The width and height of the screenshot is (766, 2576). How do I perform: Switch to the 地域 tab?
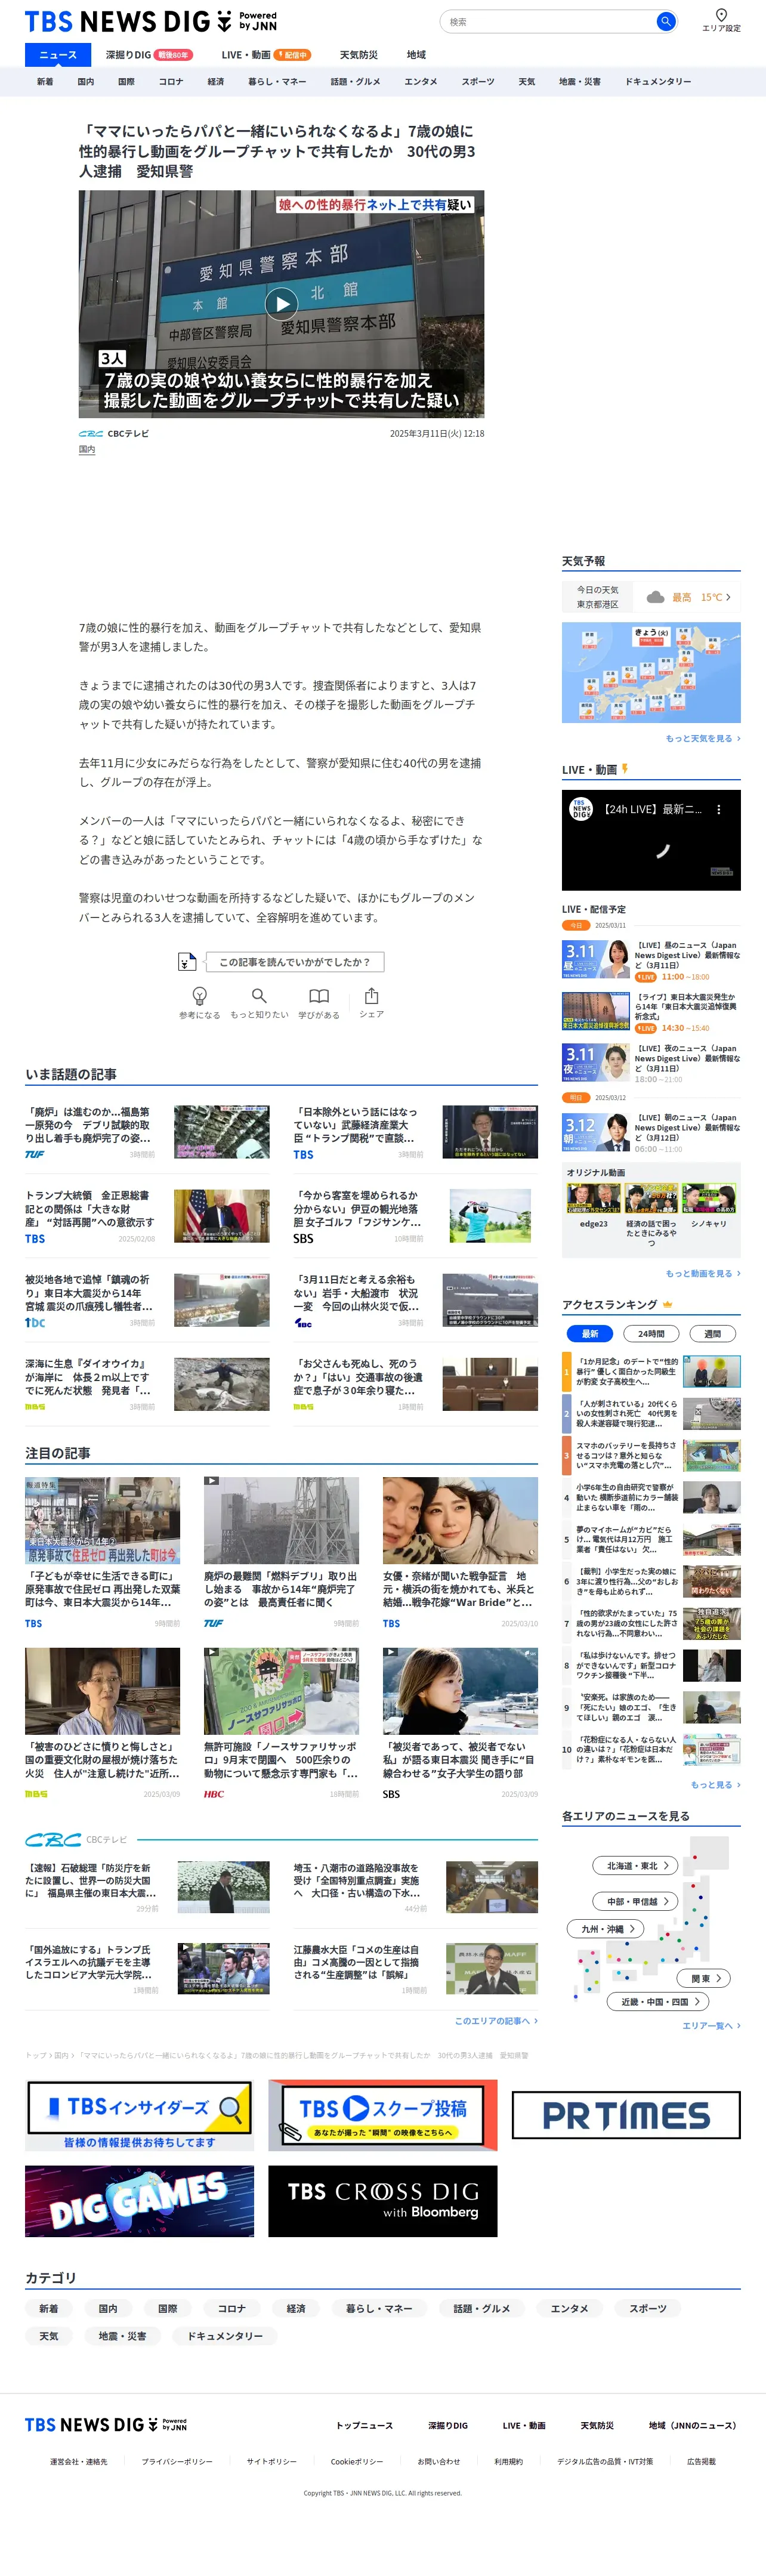point(416,55)
